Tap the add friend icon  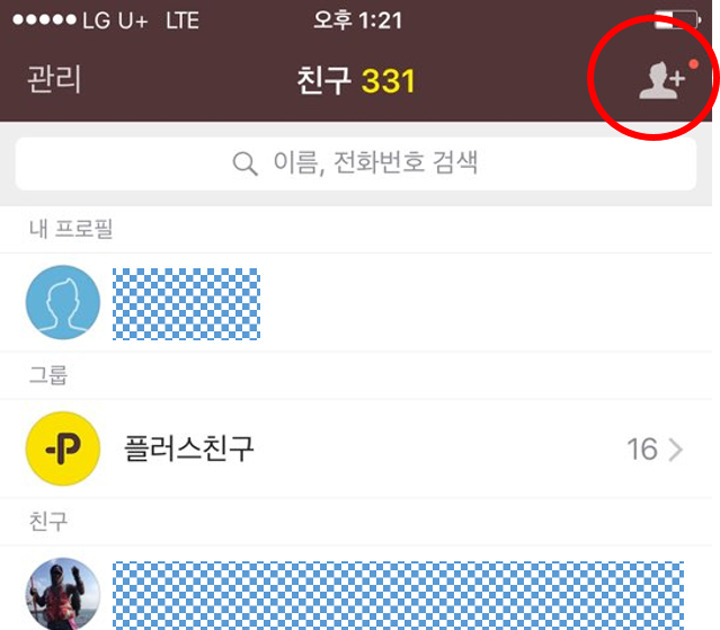662,80
